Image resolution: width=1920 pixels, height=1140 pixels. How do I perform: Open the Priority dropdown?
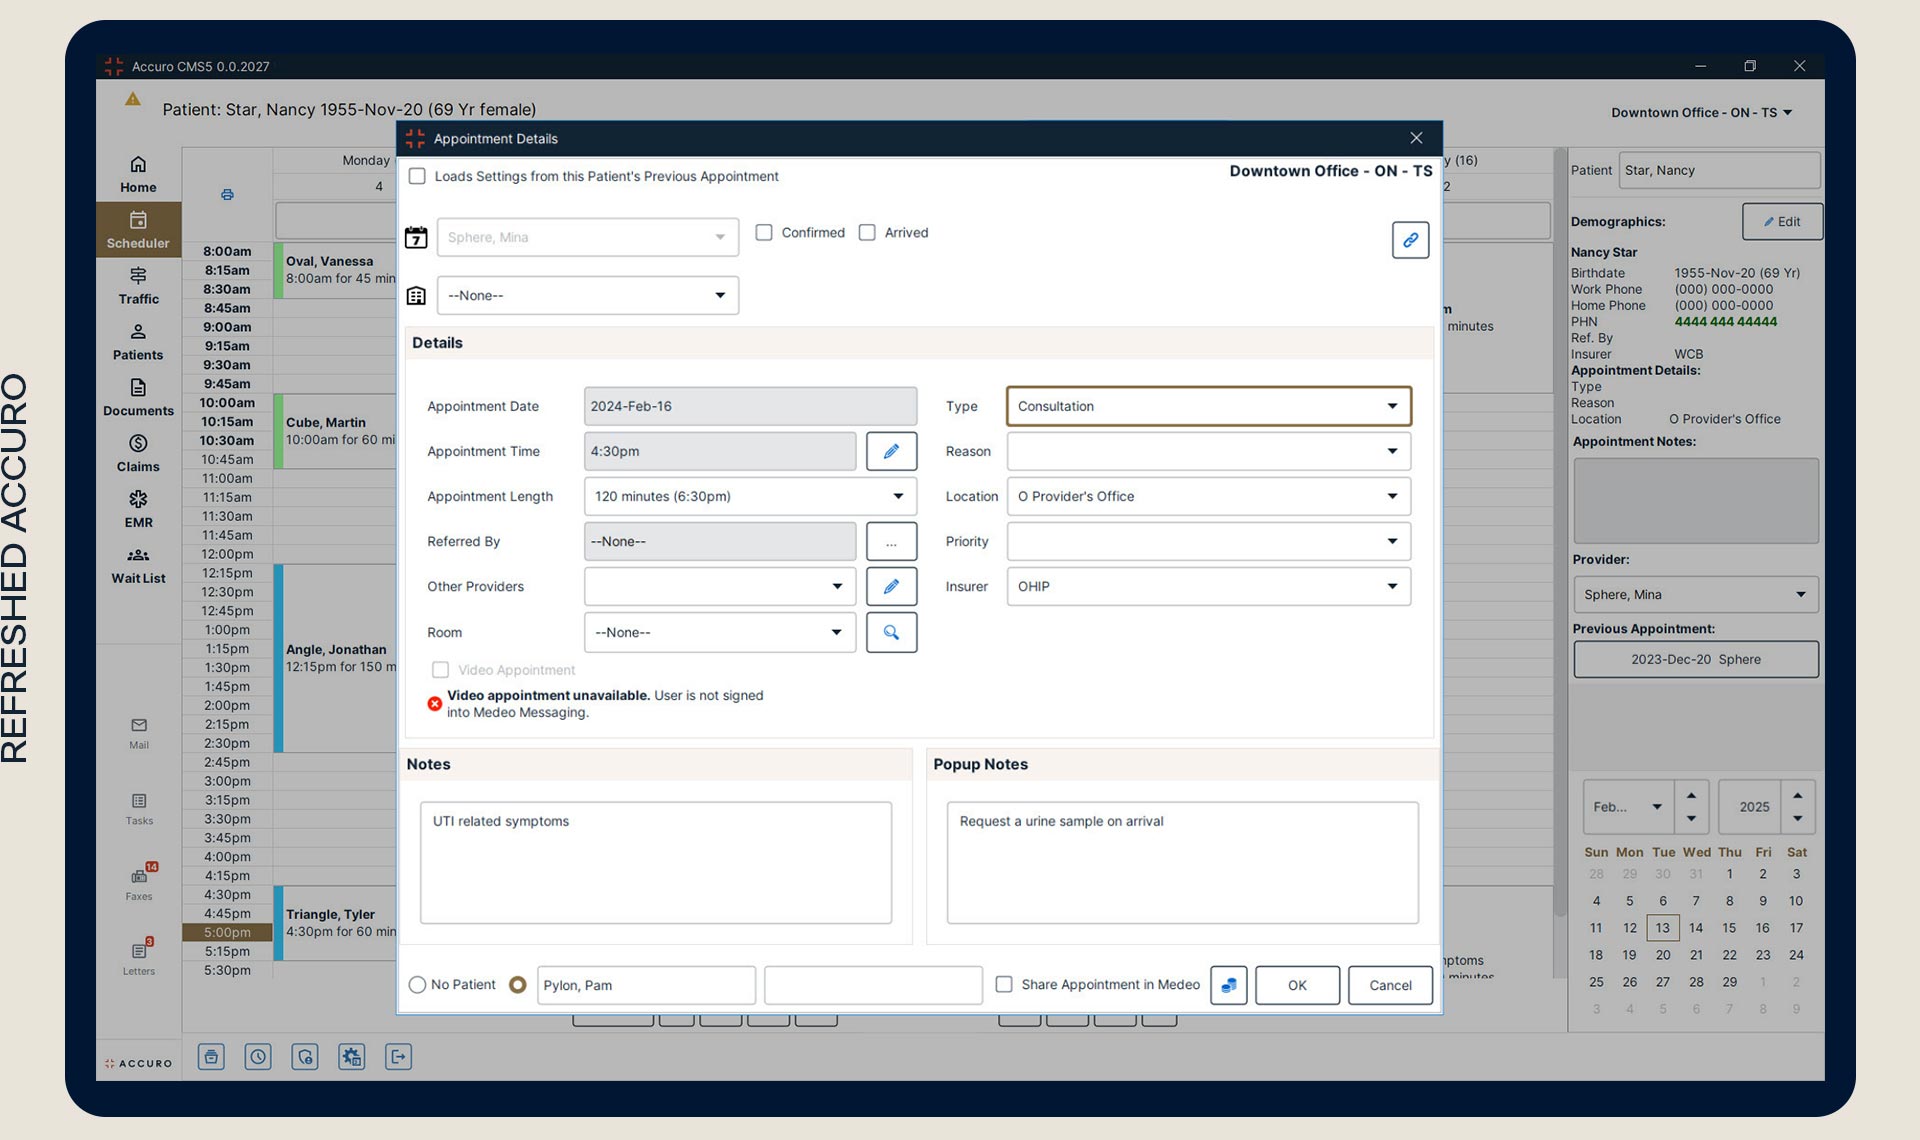pyautogui.click(x=1209, y=541)
